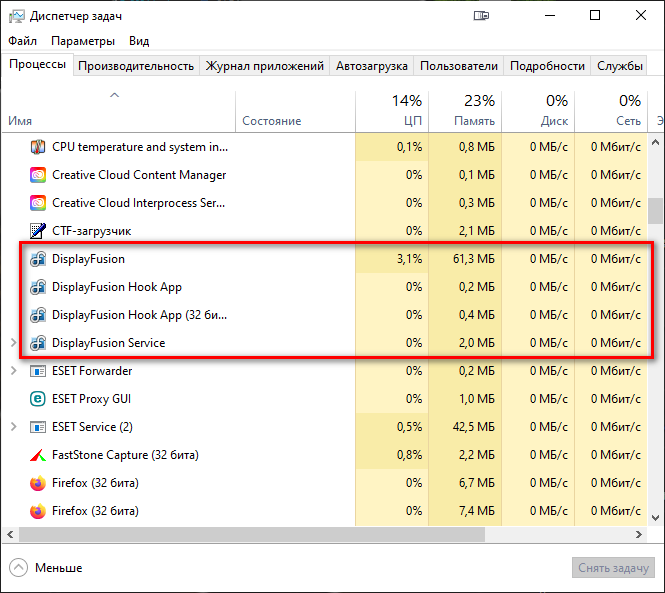Click the horizontal scrollbar thumb

point(252,534)
